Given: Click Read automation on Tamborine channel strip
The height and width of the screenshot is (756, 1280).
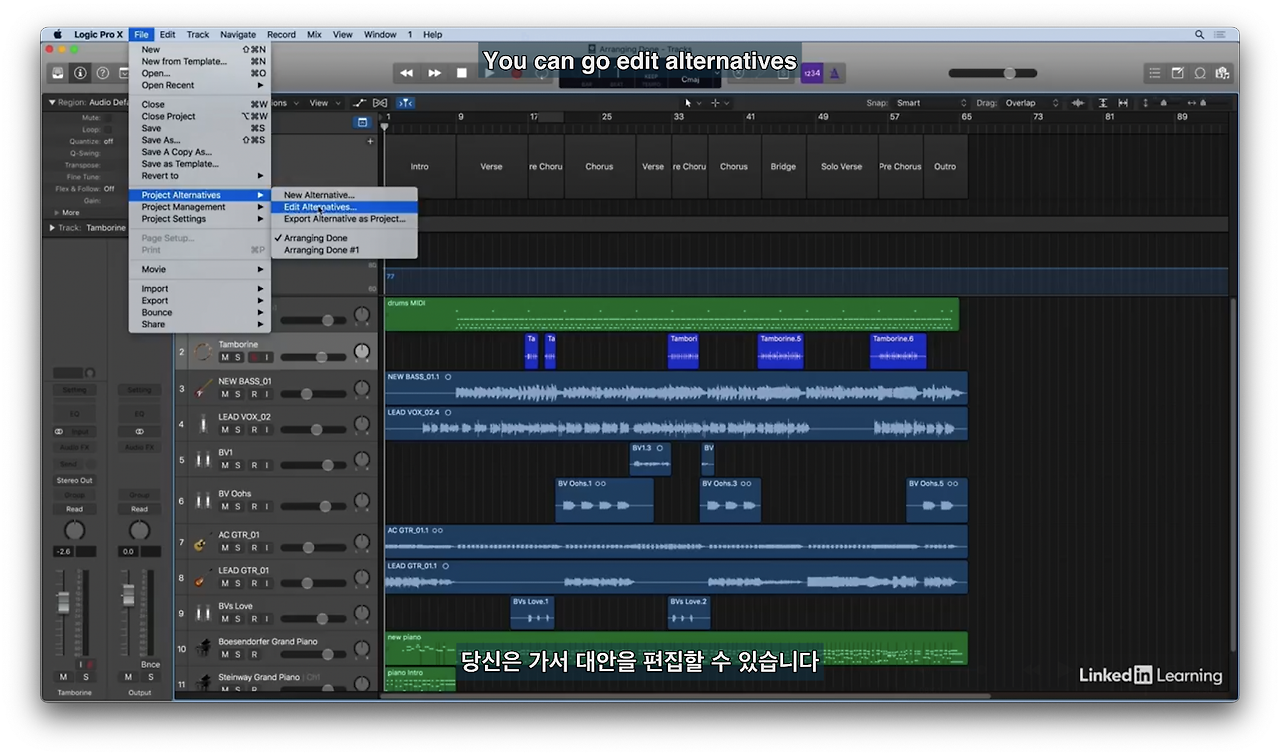Looking at the screenshot, I should tap(74, 509).
